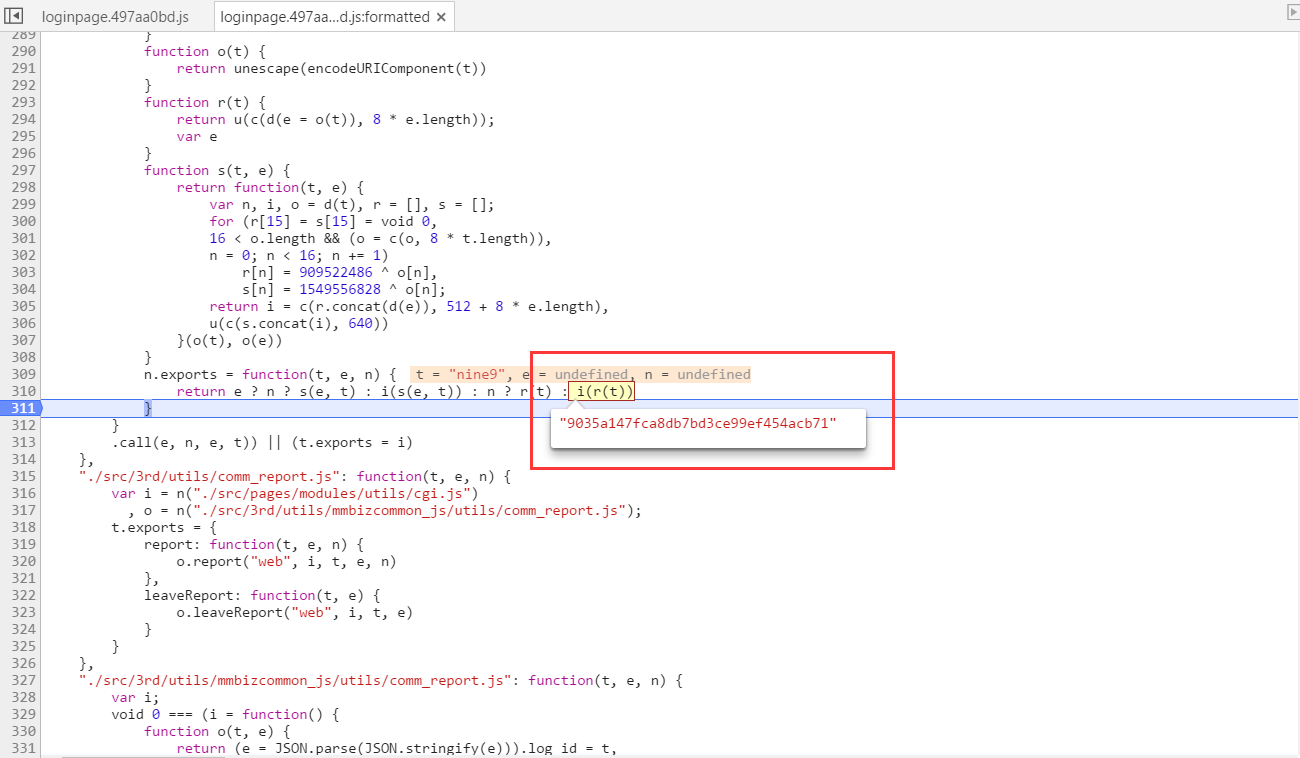Click "var i;" on line 328
Image resolution: width=1300 pixels, height=758 pixels.
[x=136, y=697]
